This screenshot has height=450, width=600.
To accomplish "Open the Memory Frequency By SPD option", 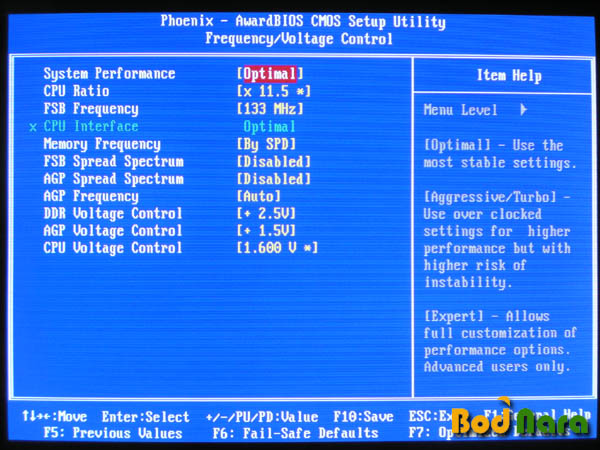I will (x=266, y=144).
